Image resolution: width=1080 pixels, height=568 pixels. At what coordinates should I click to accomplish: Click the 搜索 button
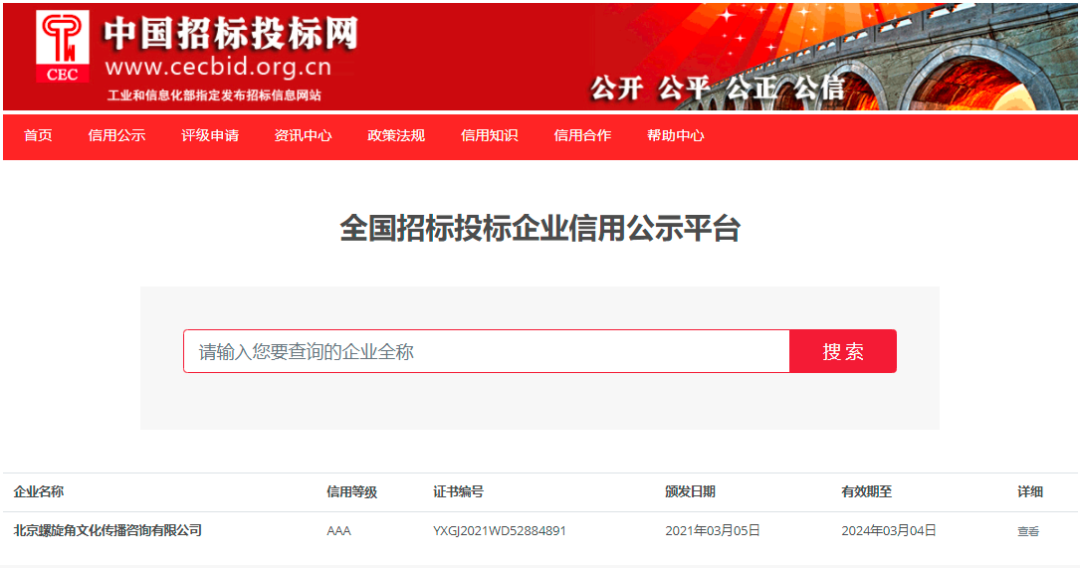coord(843,351)
